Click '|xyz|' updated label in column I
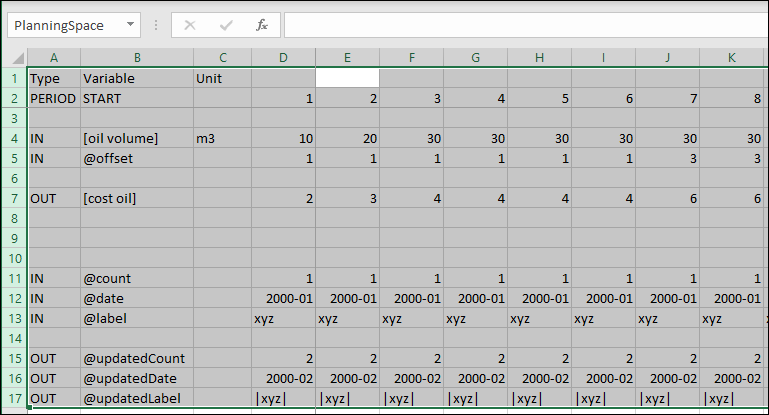 [x=603, y=398]
